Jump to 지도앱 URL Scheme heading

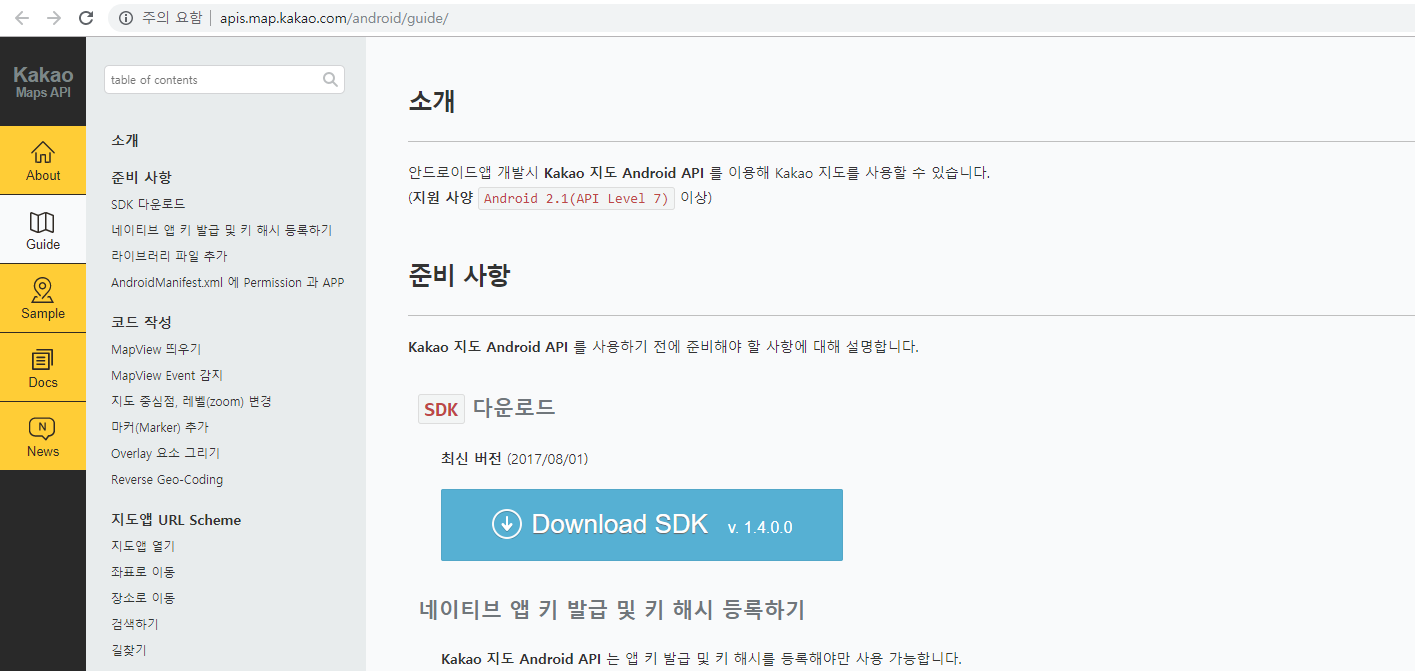tap(176, 520)
